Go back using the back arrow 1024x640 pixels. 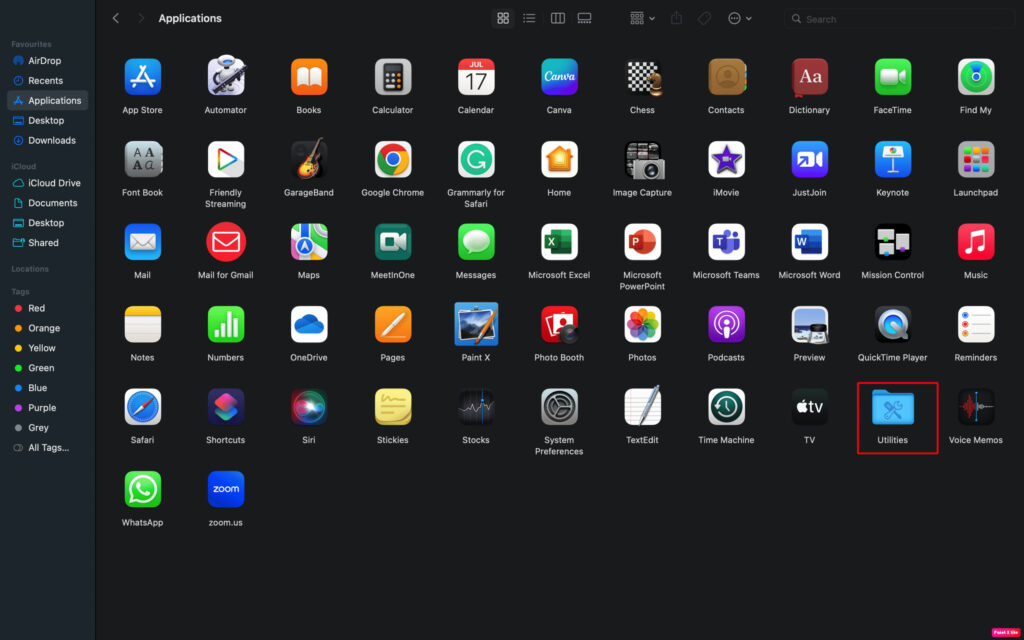116,18
